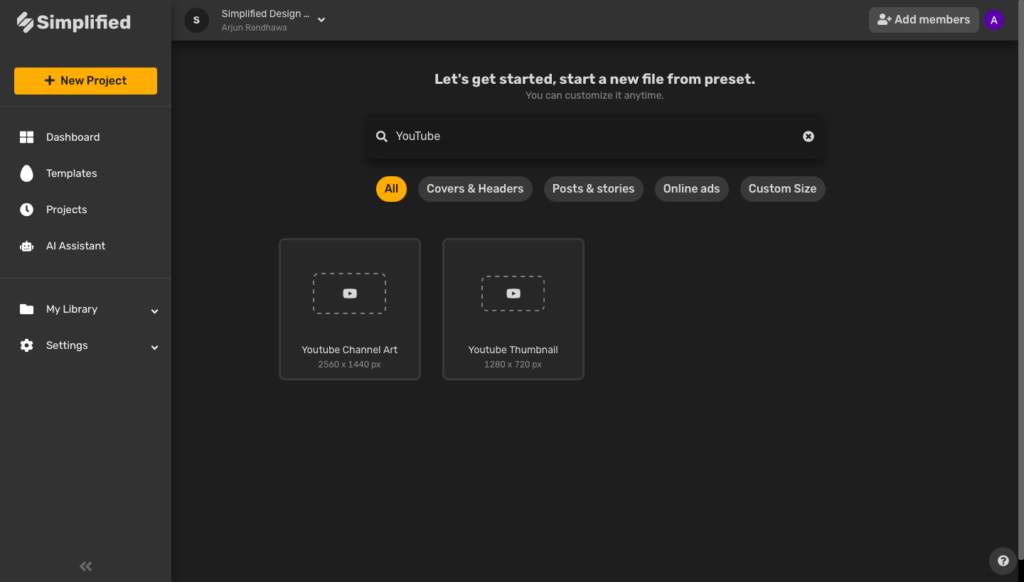Expand the My Library chevron
This screenshot has width=1024, height=582.
click(155, 311)
